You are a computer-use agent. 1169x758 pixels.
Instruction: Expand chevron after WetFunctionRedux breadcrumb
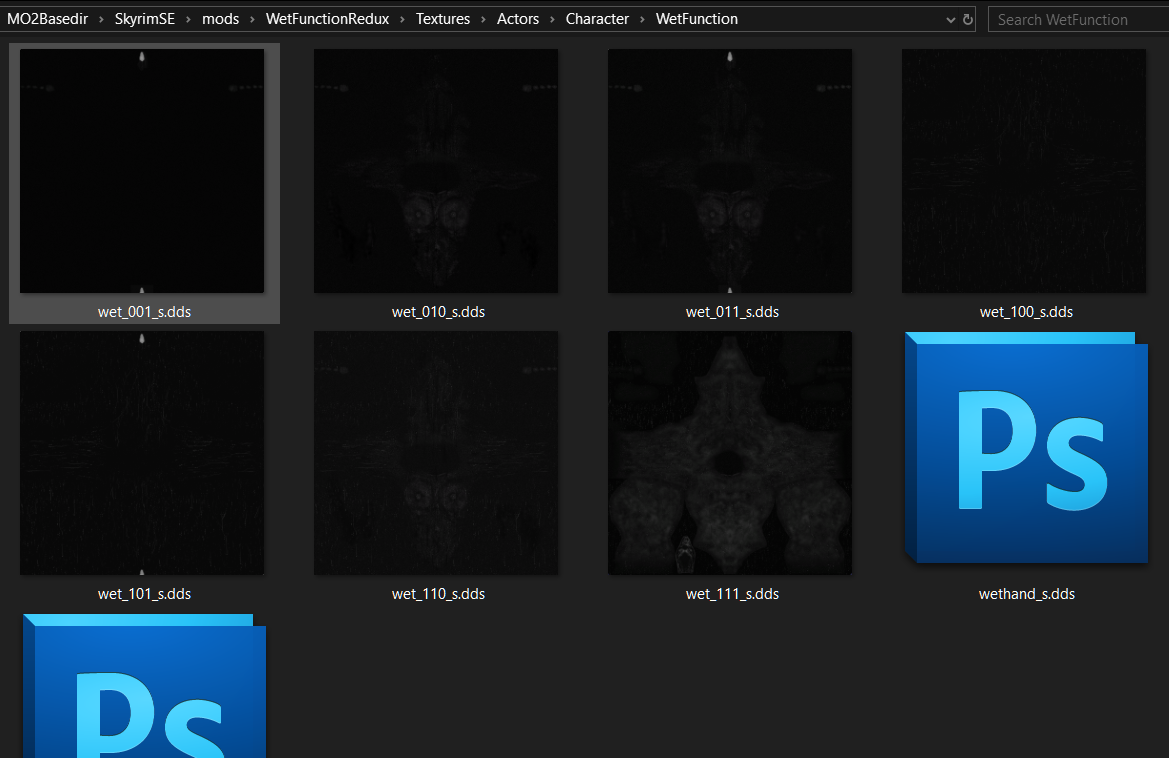pyautogui.click(x=402, y=19)
